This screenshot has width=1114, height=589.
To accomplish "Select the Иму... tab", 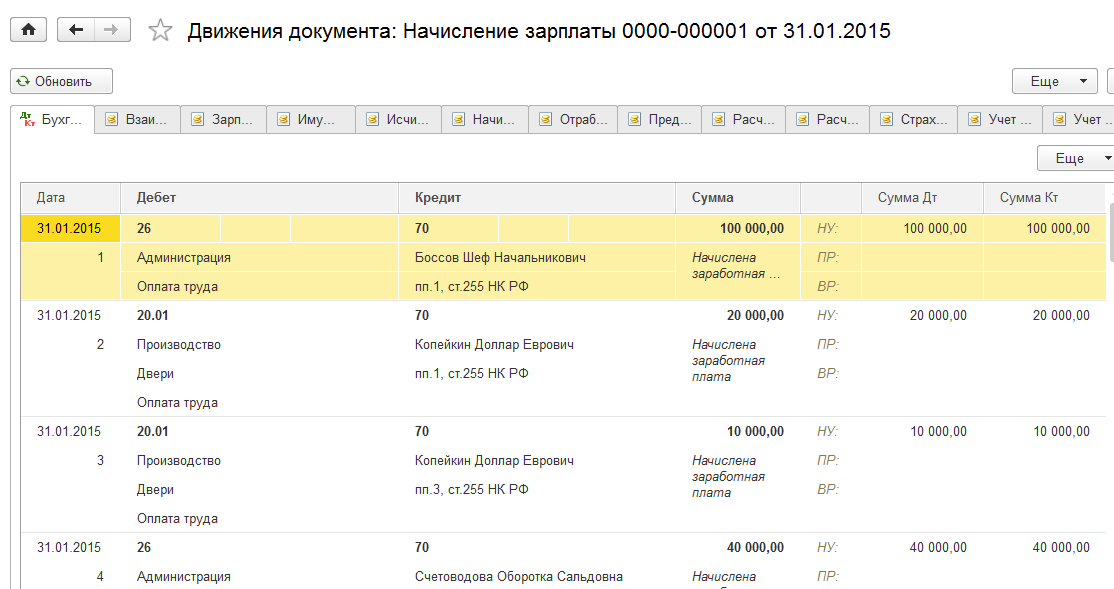I will tap(310, 119).
